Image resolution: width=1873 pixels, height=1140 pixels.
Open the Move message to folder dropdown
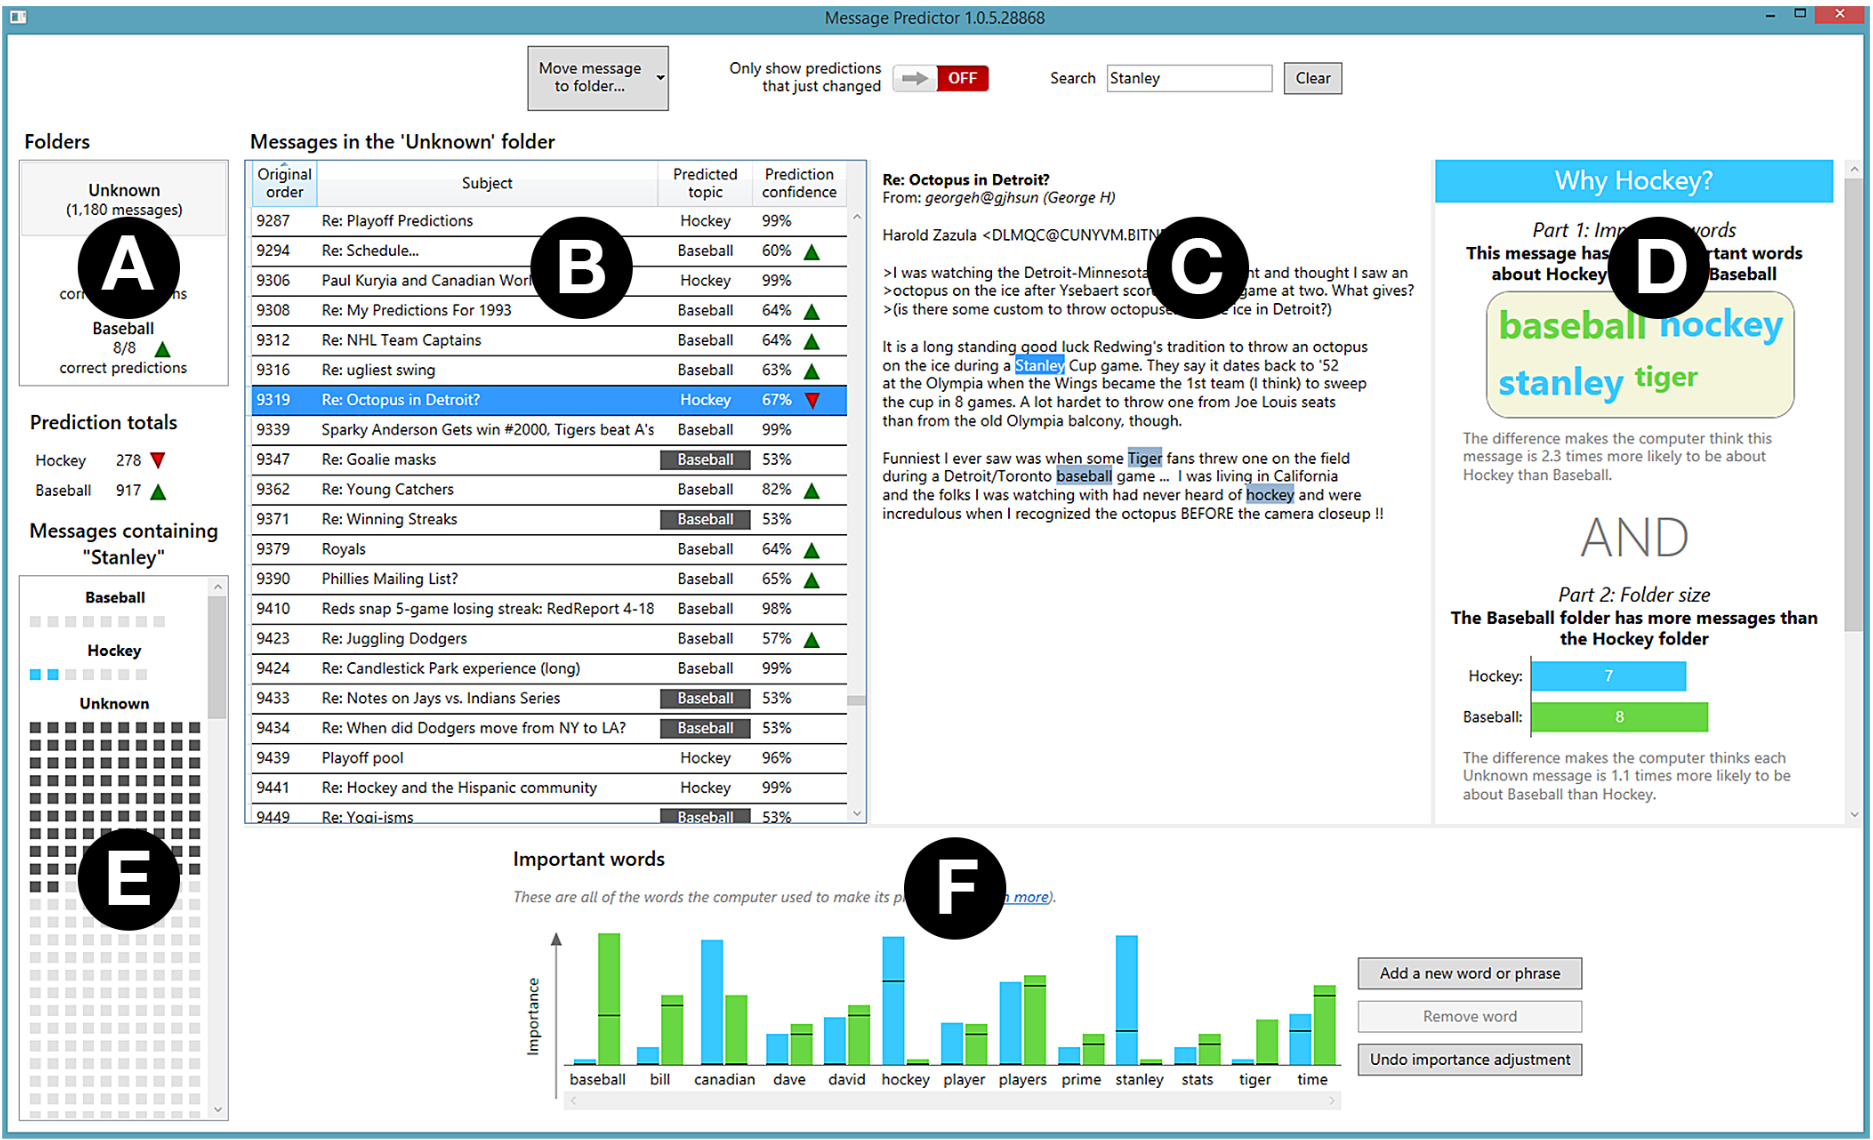click(597, 78)
